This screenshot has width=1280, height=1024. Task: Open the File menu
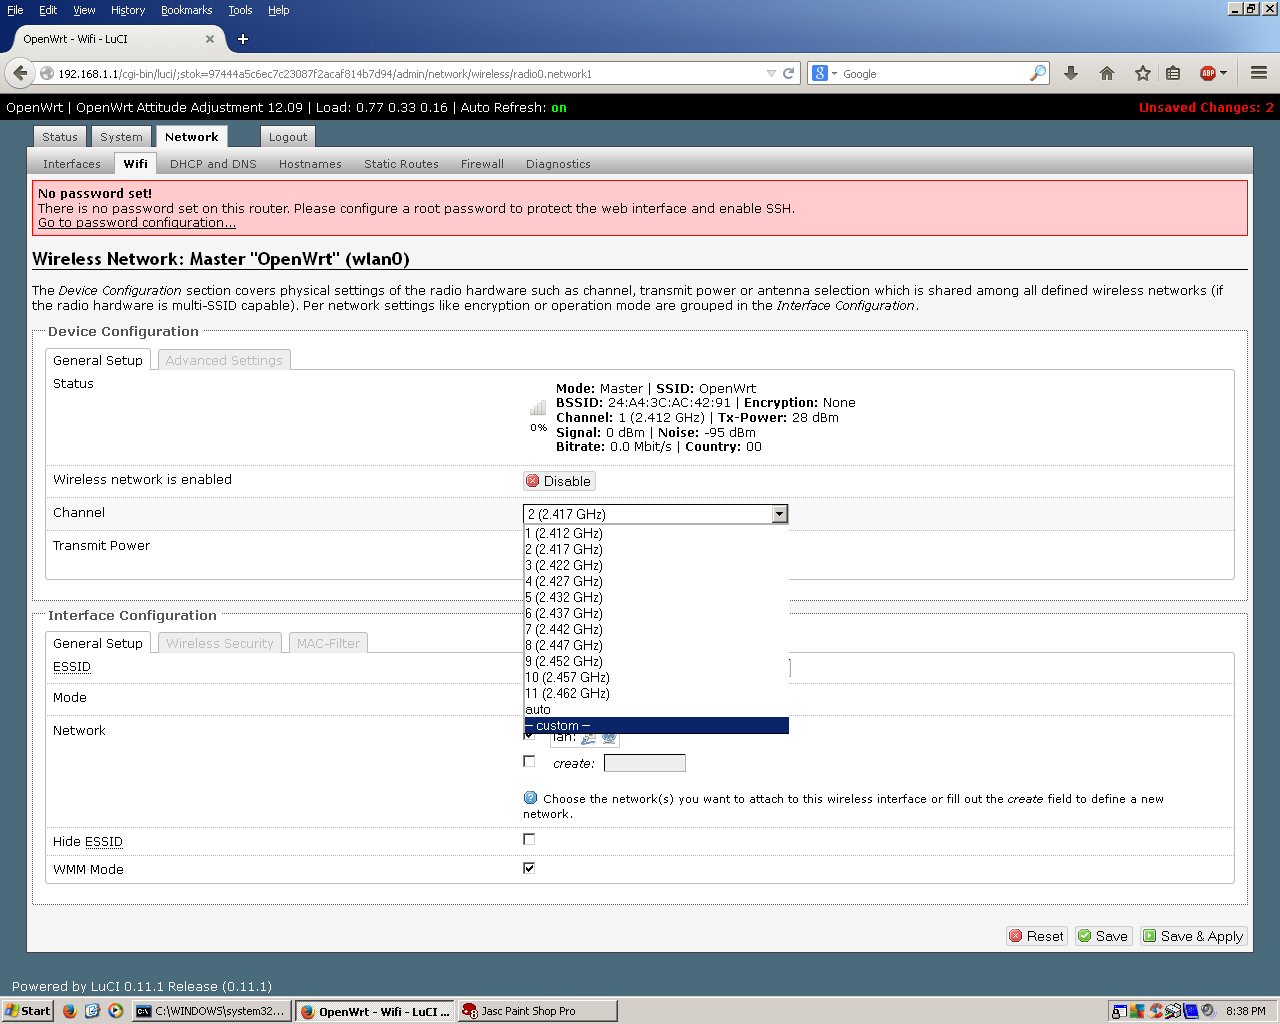(15, 10)
